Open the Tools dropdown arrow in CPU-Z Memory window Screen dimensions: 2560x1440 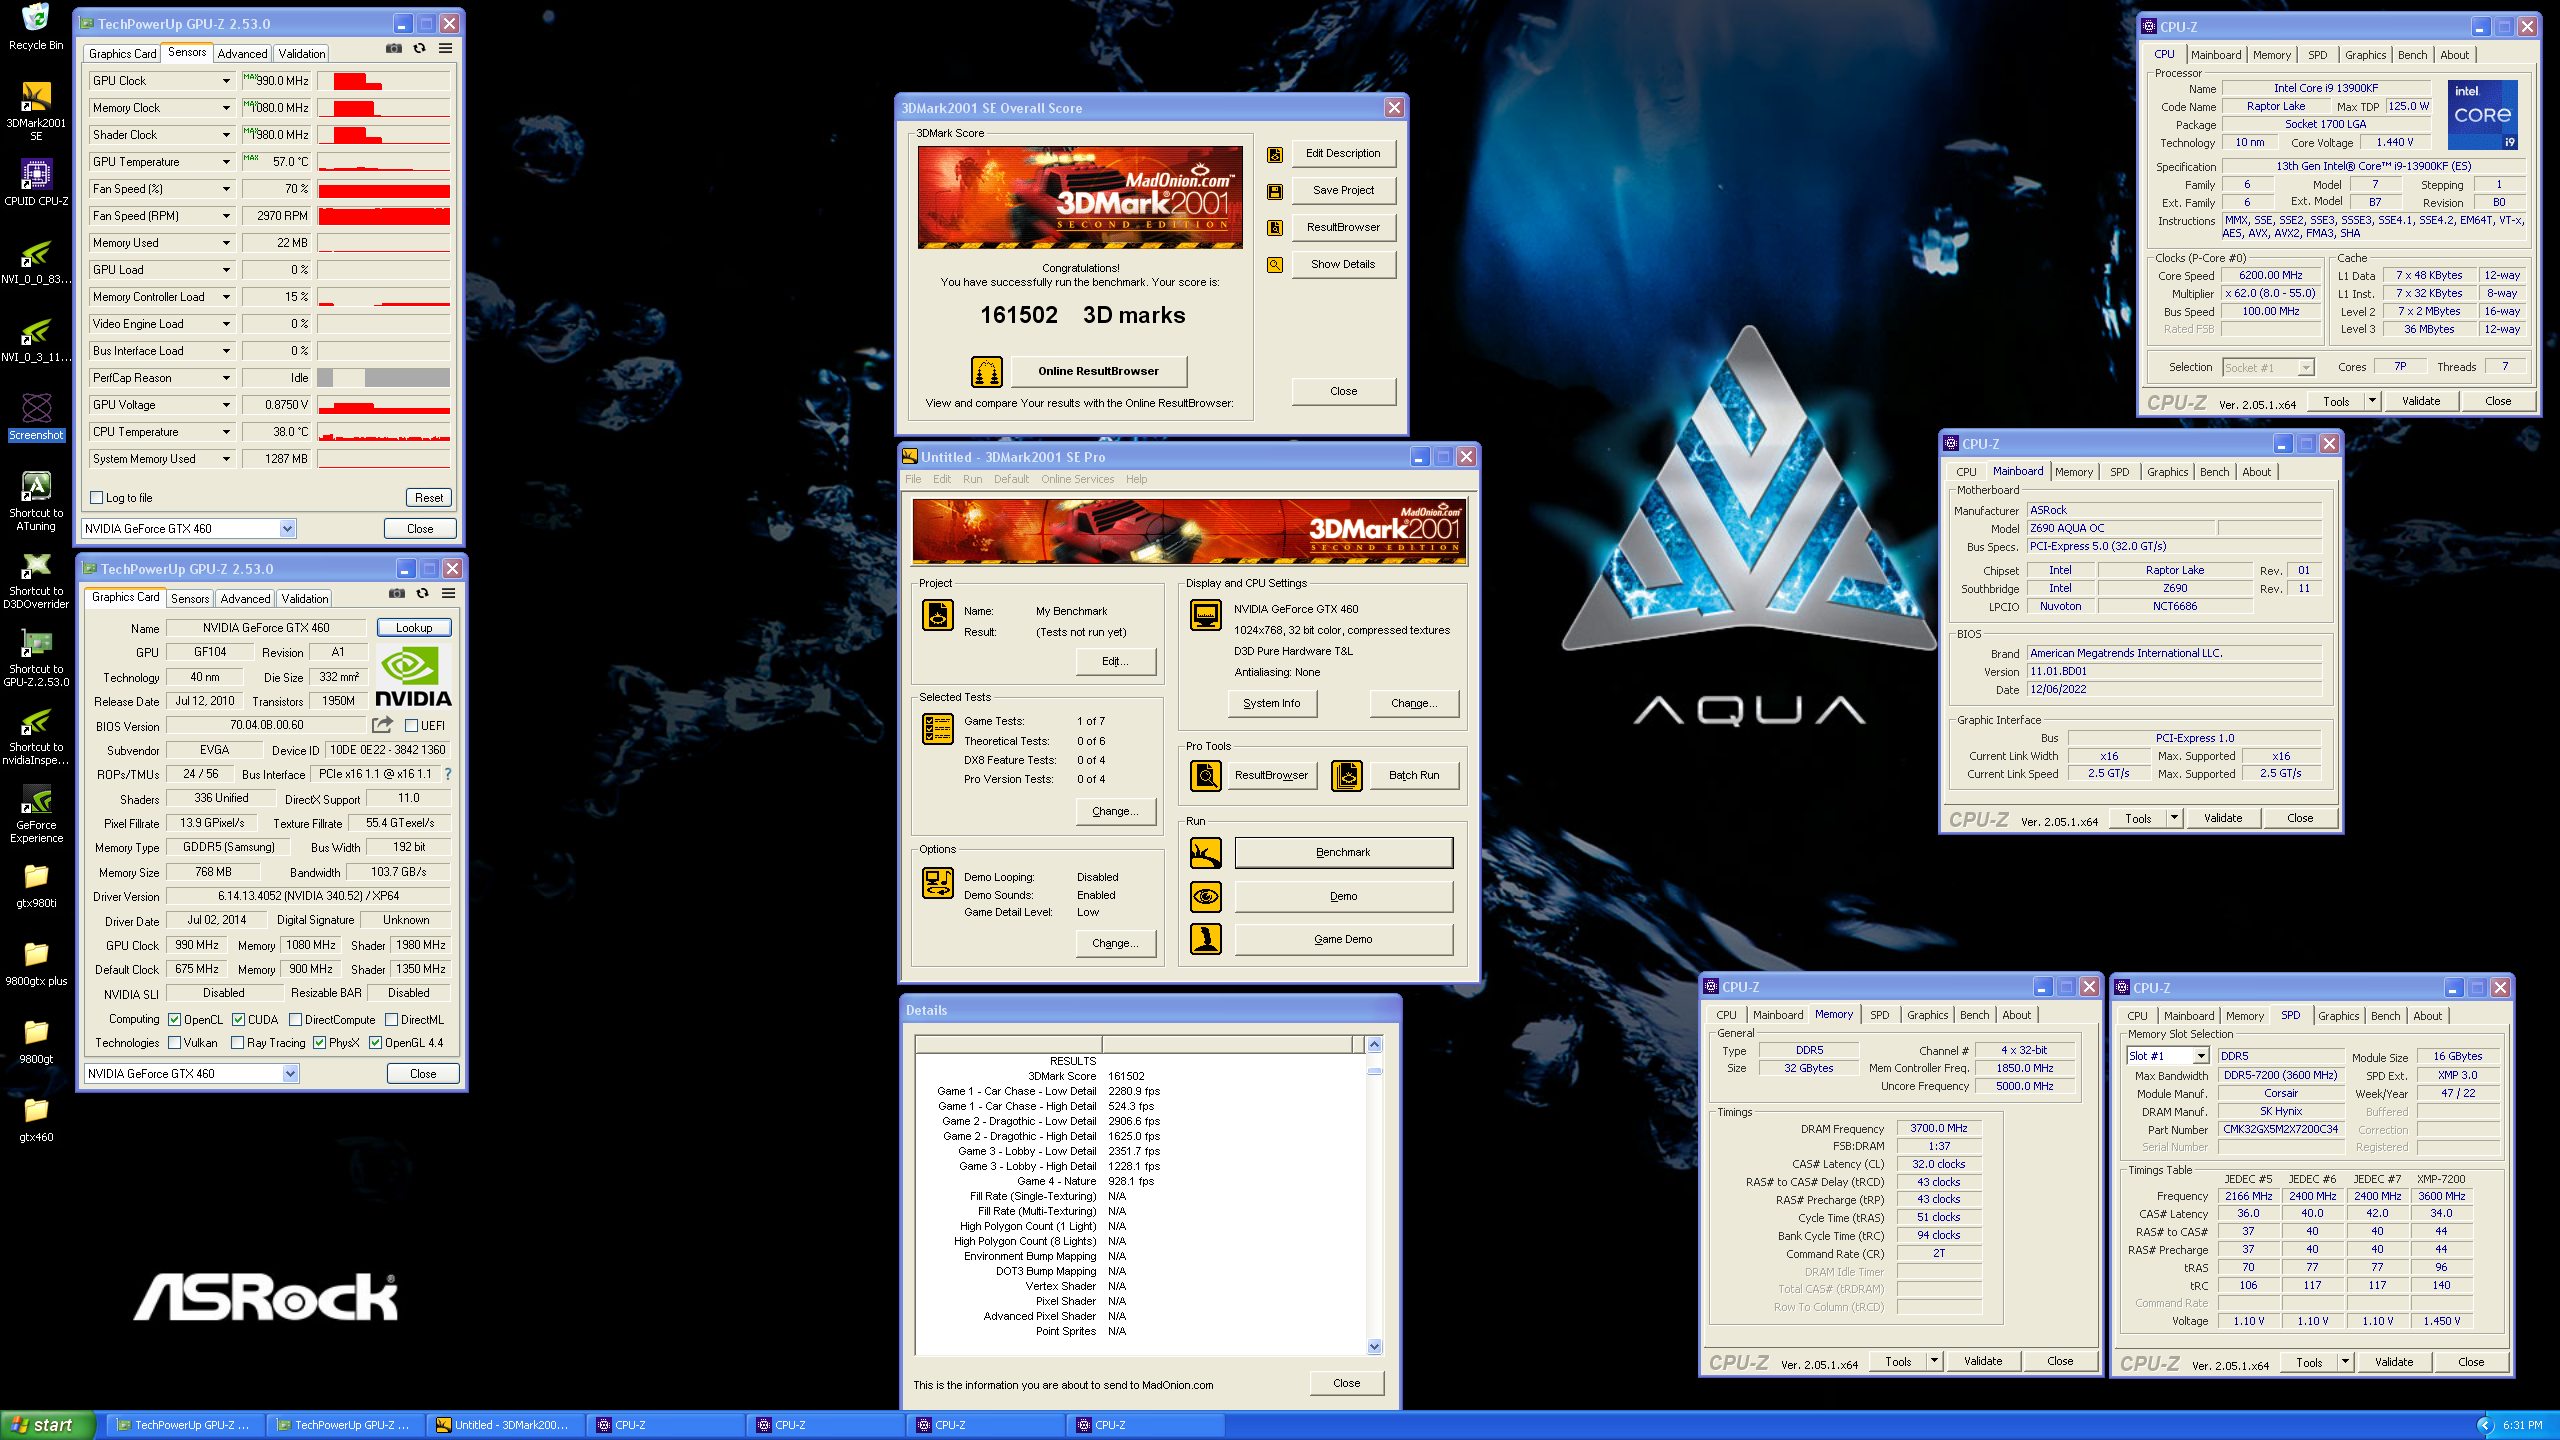[1934, 1361]
